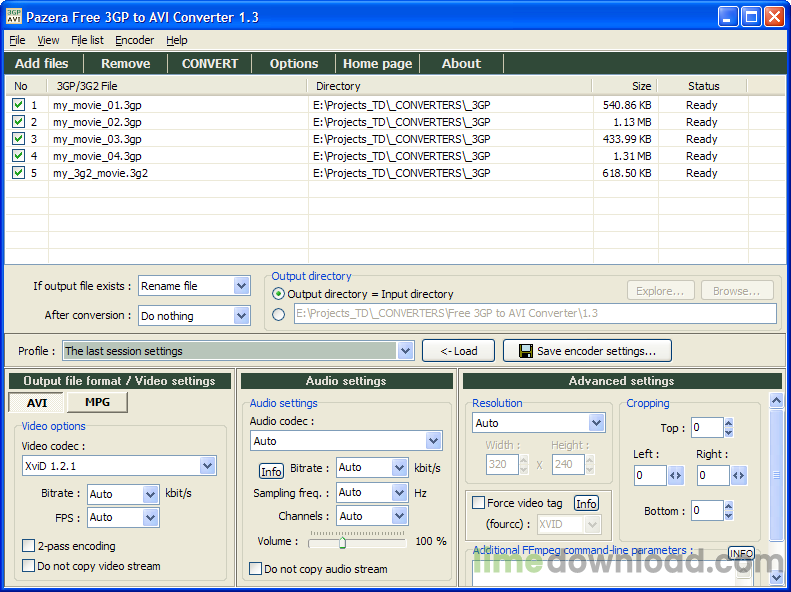The width and height of the screenshot is (791, 592).
Task: Enable 2-pass encoding checkbox
Action: pyautogui.click(x=29, y=546)
